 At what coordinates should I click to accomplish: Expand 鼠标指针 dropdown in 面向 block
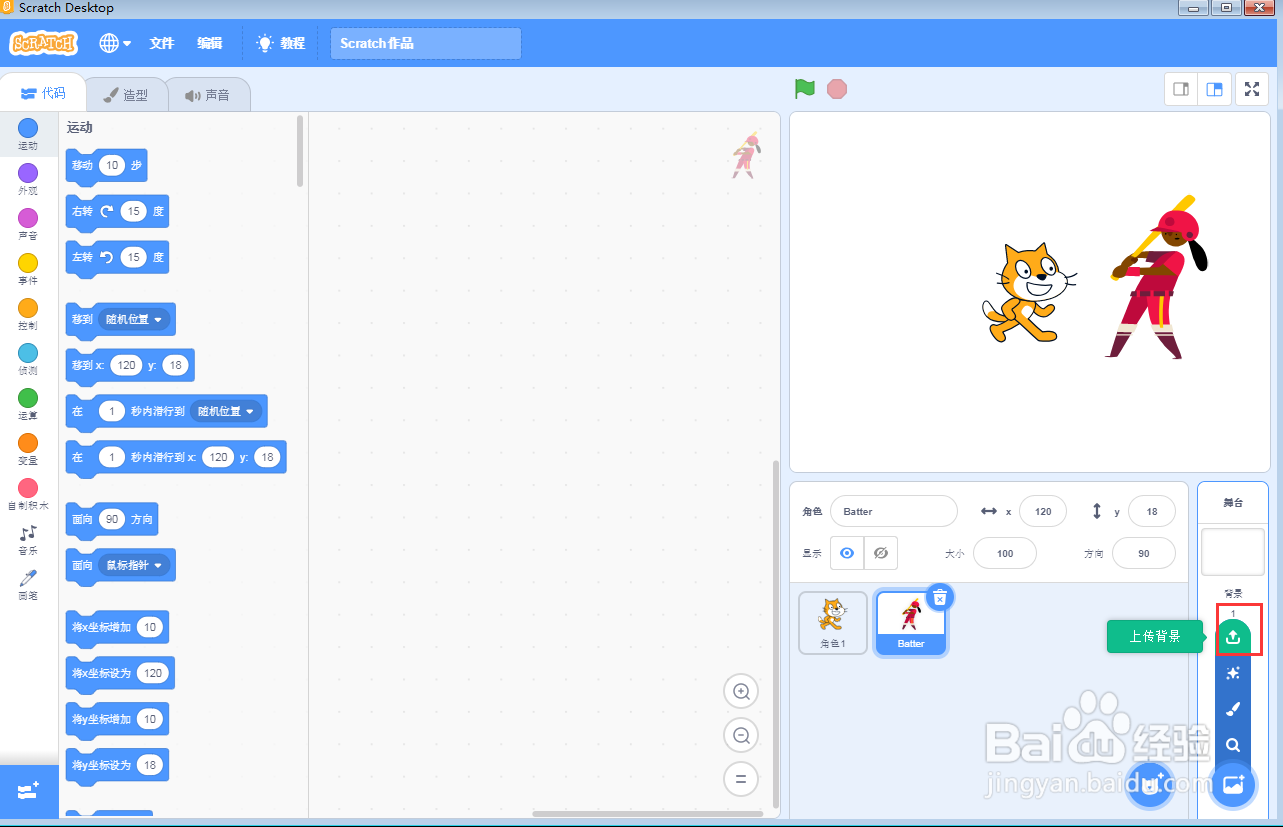click(133, 565)
